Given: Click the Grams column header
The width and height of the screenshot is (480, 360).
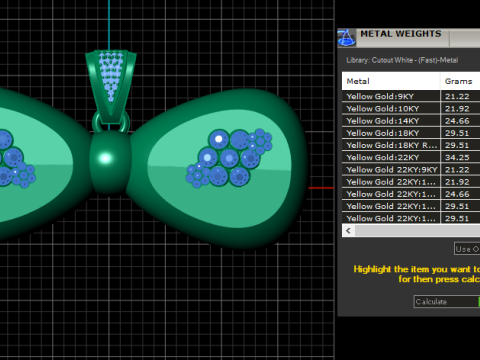Looking at the screenshot, I should click(460, 81).
